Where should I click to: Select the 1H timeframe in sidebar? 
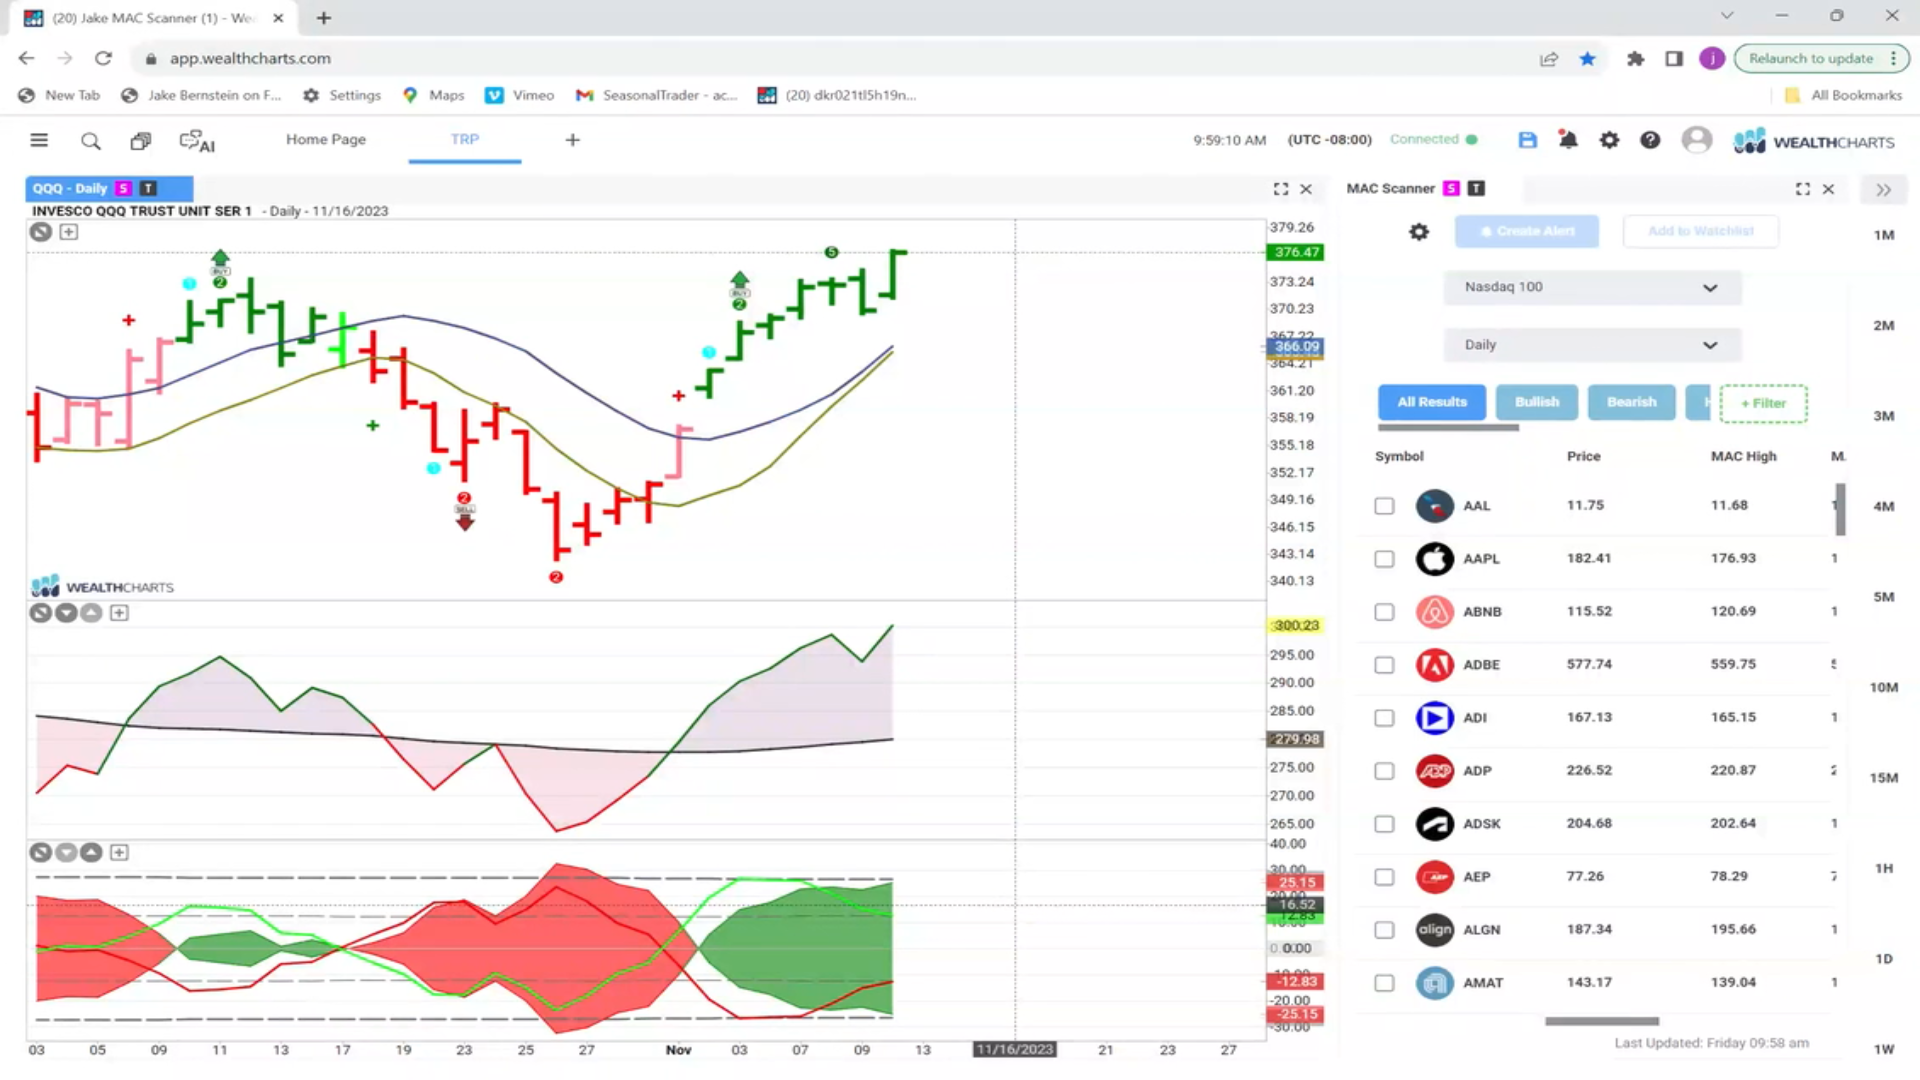(x=1884, y=868)
